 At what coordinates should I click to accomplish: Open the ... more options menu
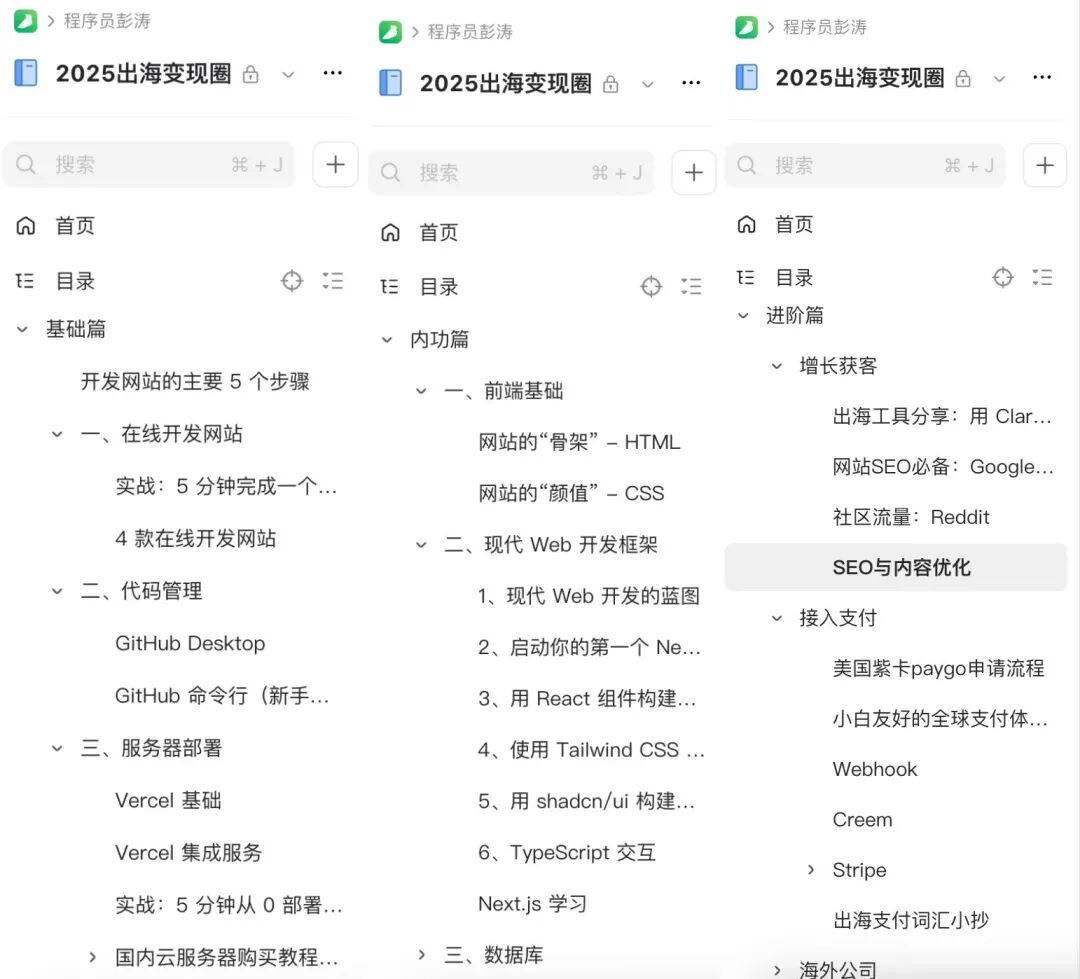coord(333,73)
